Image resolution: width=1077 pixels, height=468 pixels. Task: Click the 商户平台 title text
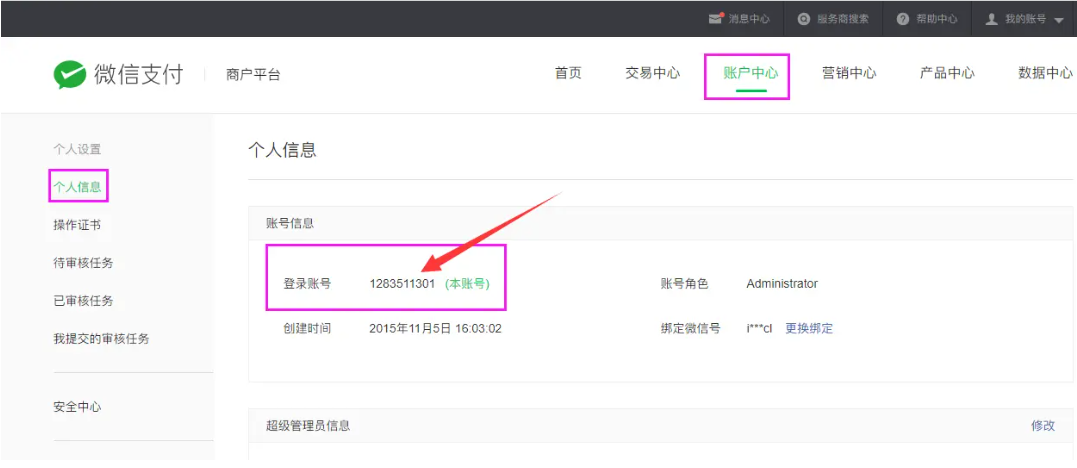[x=253, y=75]
